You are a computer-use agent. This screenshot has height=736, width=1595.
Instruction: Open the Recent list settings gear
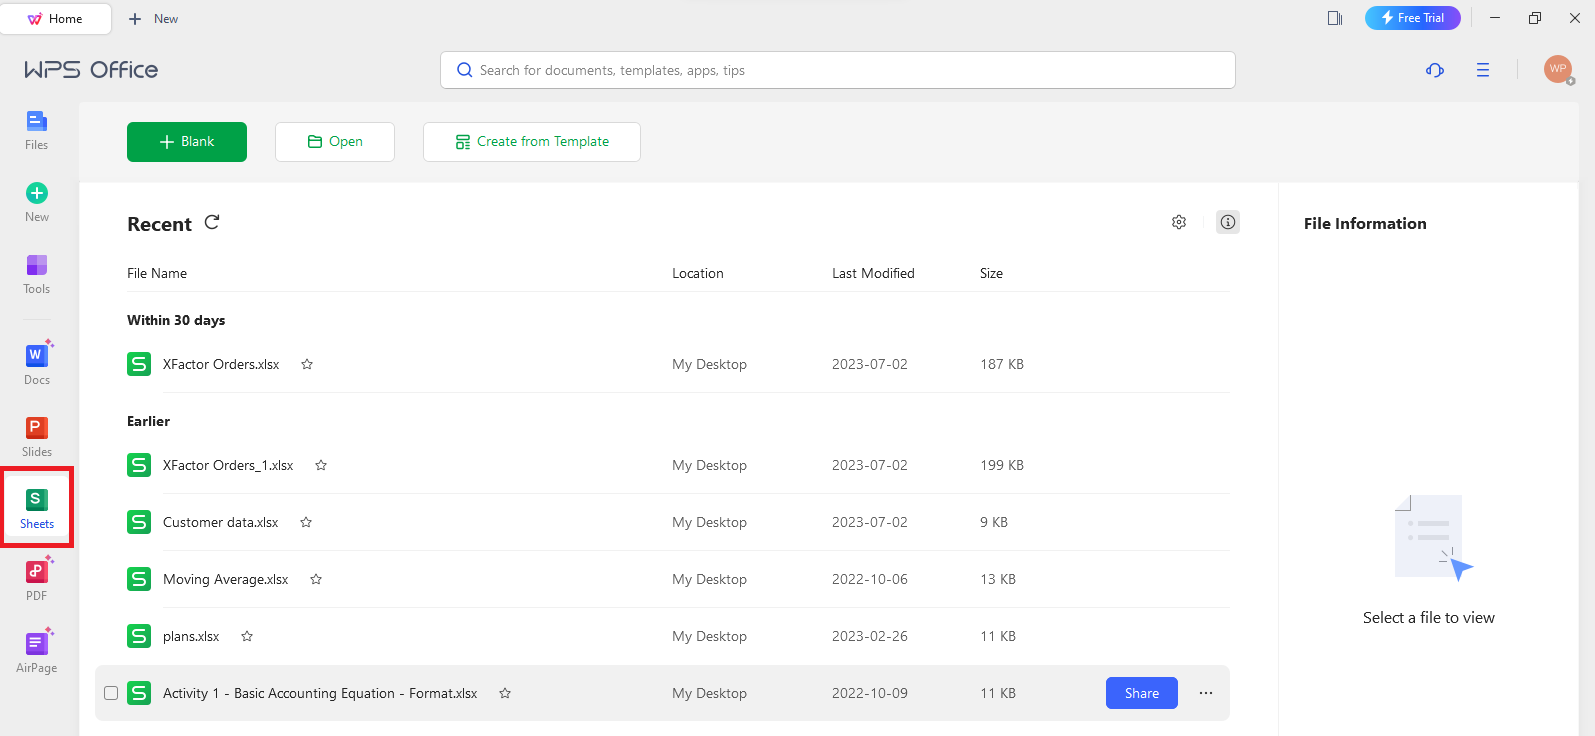(1179, 222)
